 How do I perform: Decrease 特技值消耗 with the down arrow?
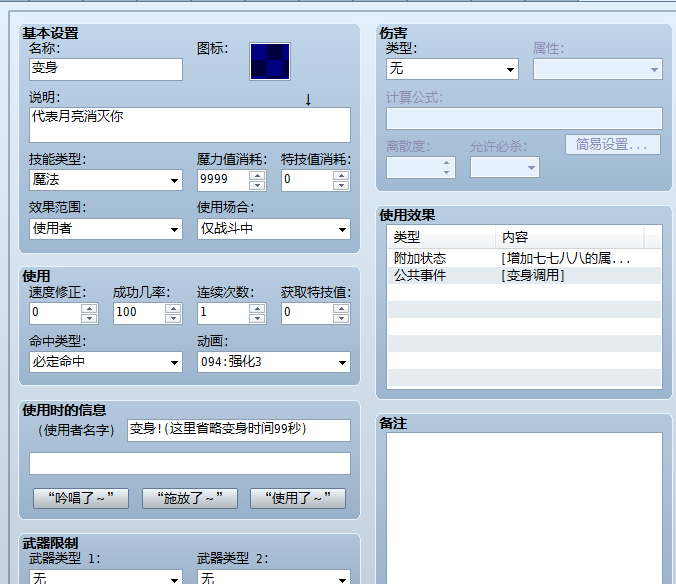coord(341,185)
